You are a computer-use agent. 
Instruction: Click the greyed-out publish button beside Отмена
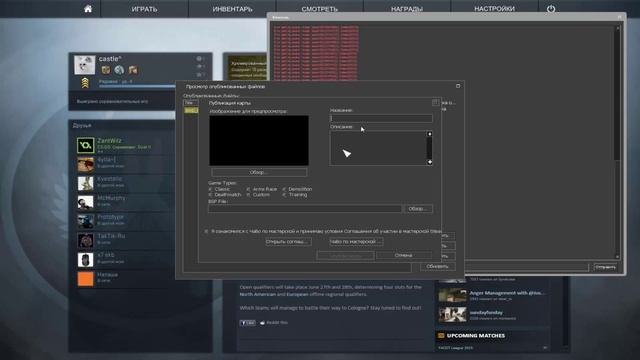pos(345,256)
